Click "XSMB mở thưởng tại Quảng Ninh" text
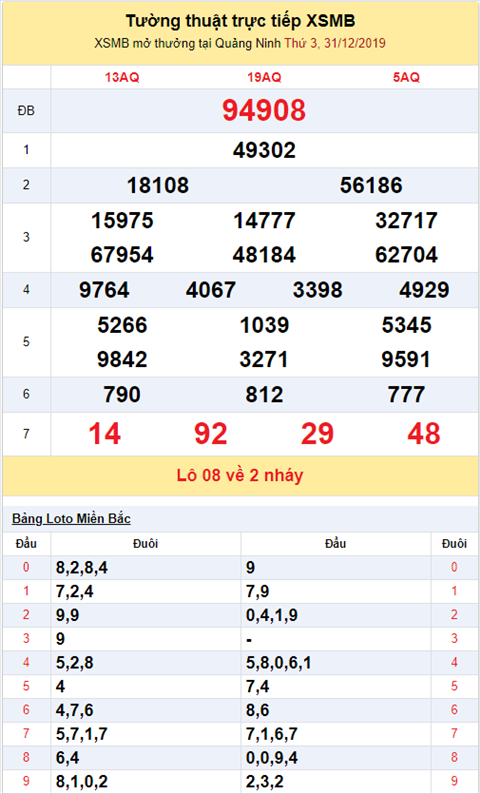This screenshot has width=480, height=794. coord(188,44)
